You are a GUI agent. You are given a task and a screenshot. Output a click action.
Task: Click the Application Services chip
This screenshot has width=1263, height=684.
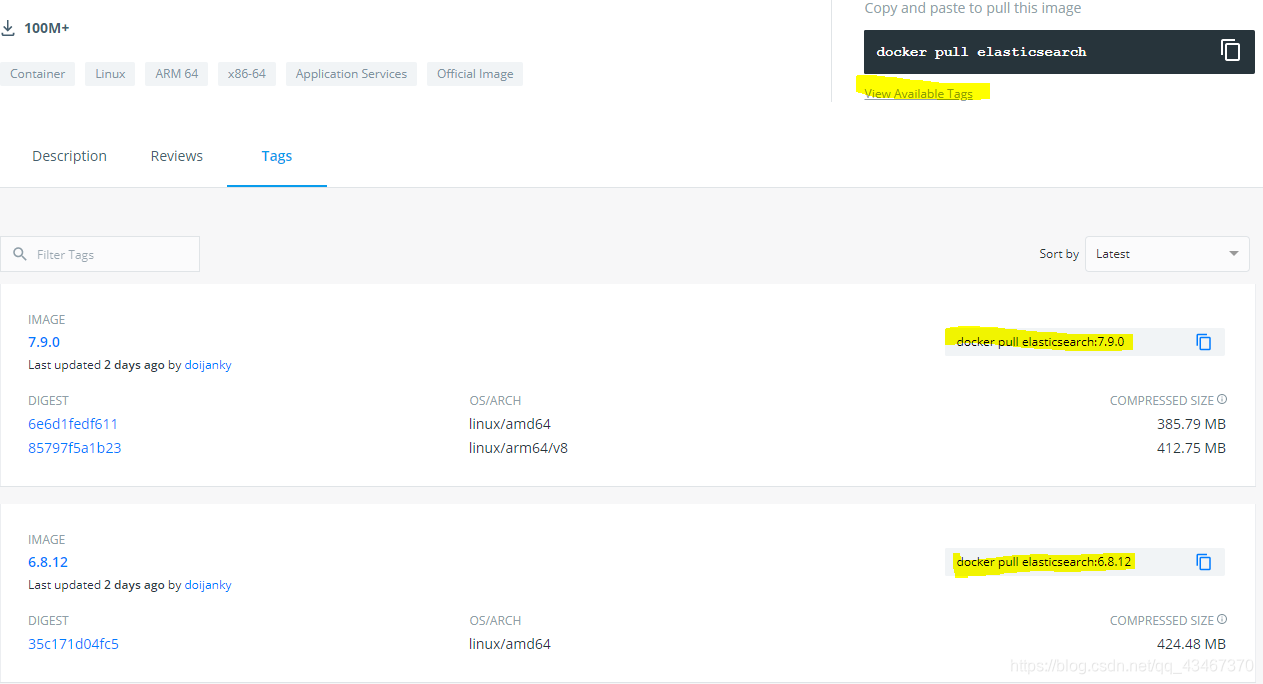(351, 74)
